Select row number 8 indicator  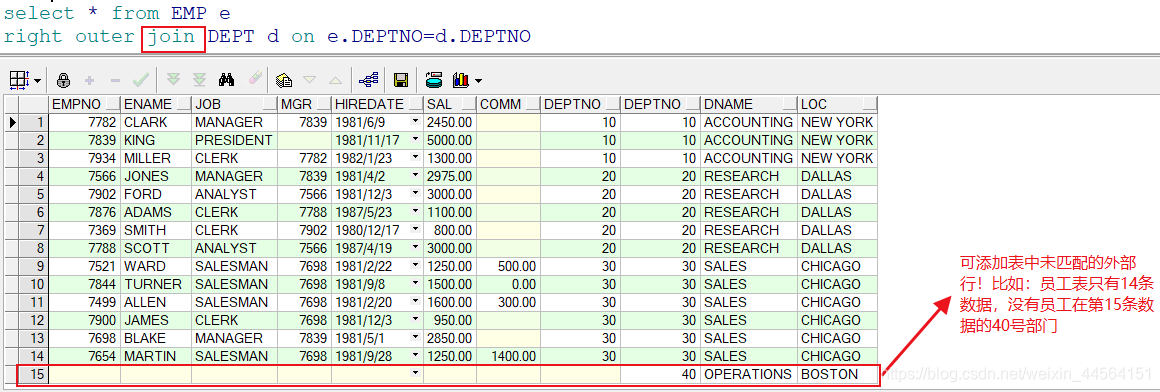pos(33,248)
